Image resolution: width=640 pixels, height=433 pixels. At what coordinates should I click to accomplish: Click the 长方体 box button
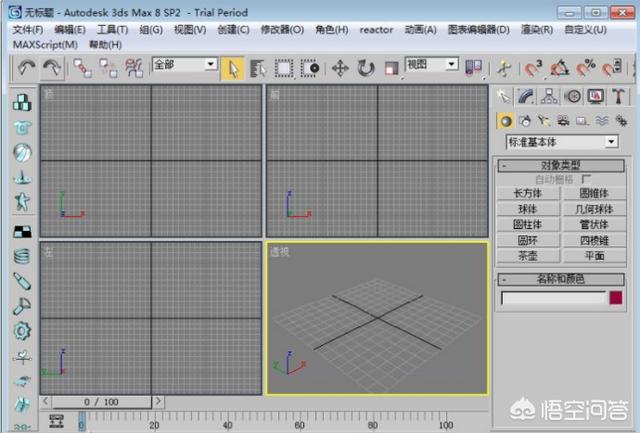click(x=528, y=193)
